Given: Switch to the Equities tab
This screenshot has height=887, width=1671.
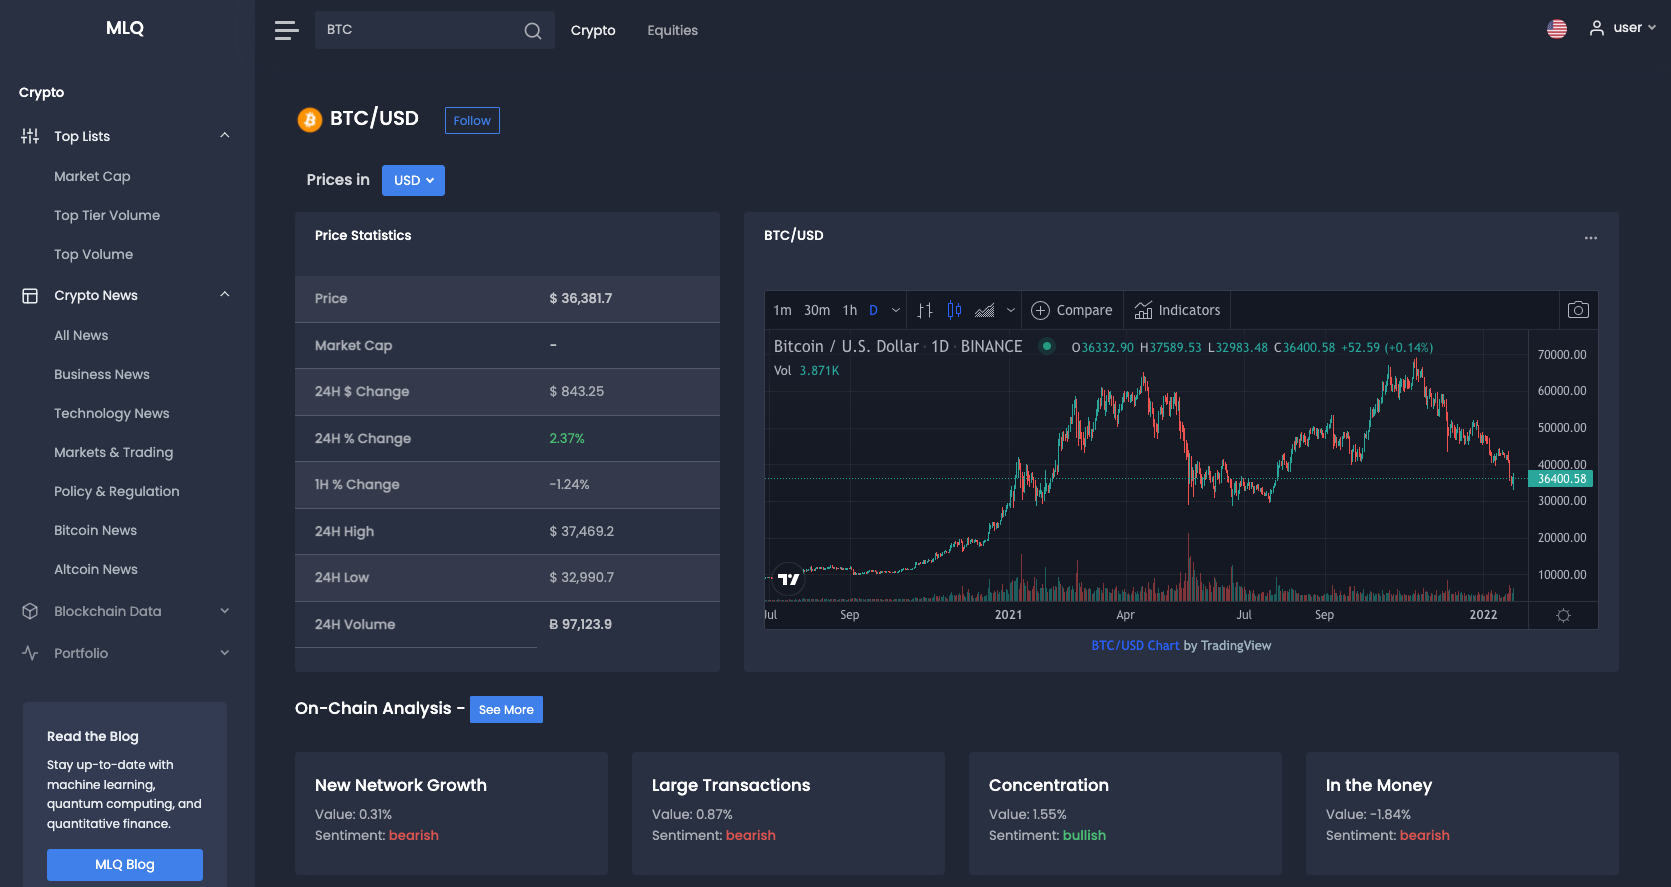Looking at the screenshot, I should (673, 31).
